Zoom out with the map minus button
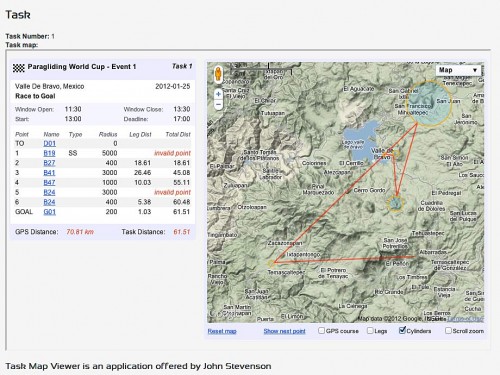This screenshot has width=500, height=375. [218, 104]
